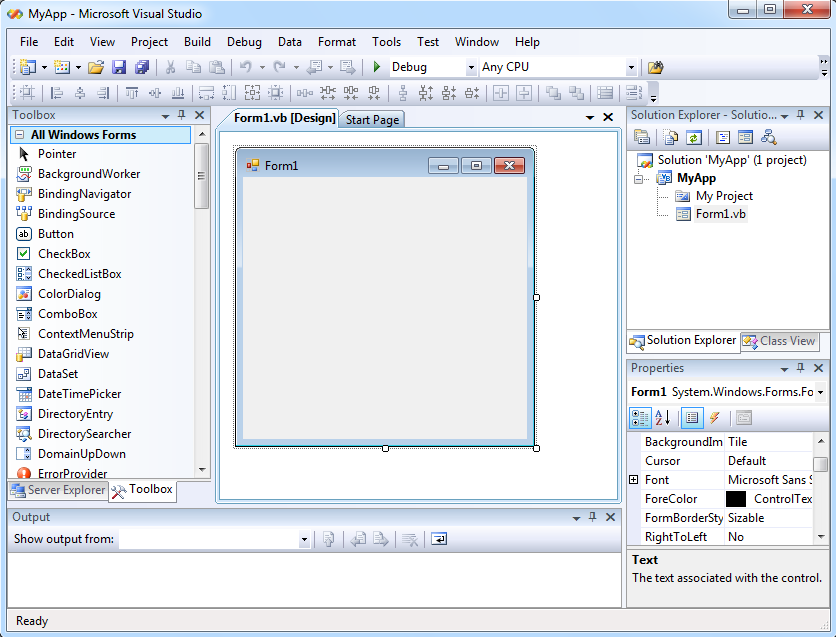
Task: Open the Format menu
Action: (x=337, y=42)
